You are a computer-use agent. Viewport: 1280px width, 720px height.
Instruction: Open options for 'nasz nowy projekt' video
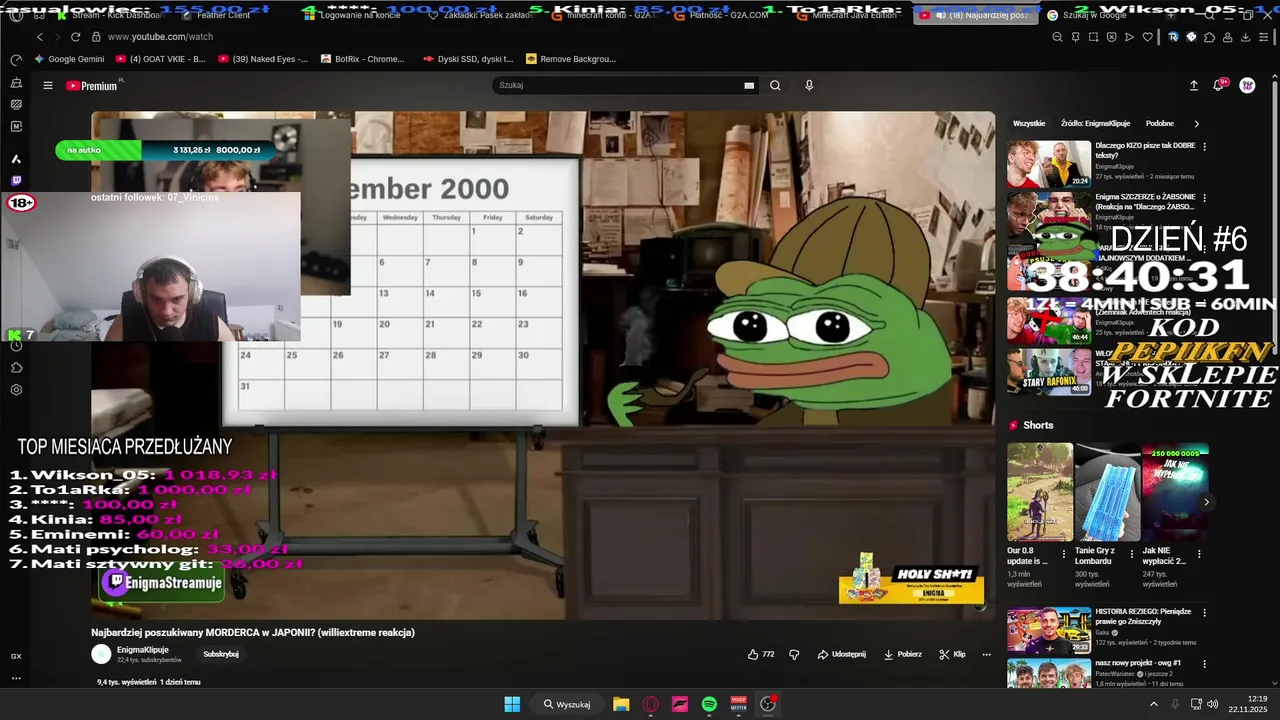tap(1204, 663)
